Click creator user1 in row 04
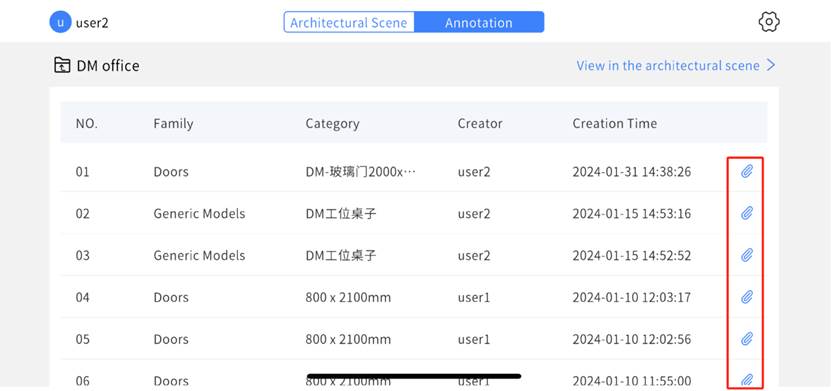Screen dimensions: 831x391 474,297
